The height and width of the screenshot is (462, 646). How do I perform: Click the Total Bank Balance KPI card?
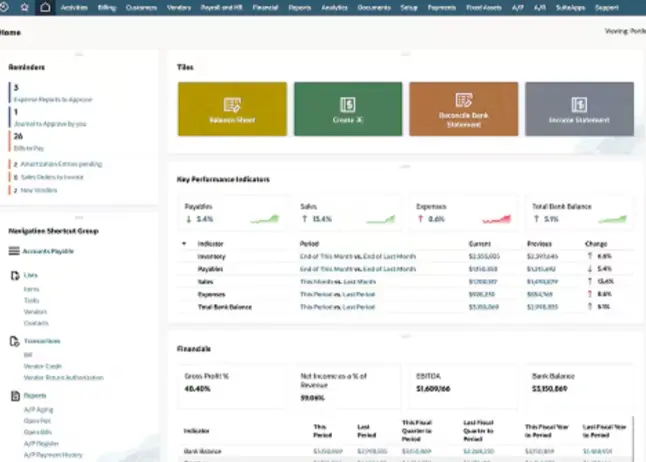pos(580,212)
